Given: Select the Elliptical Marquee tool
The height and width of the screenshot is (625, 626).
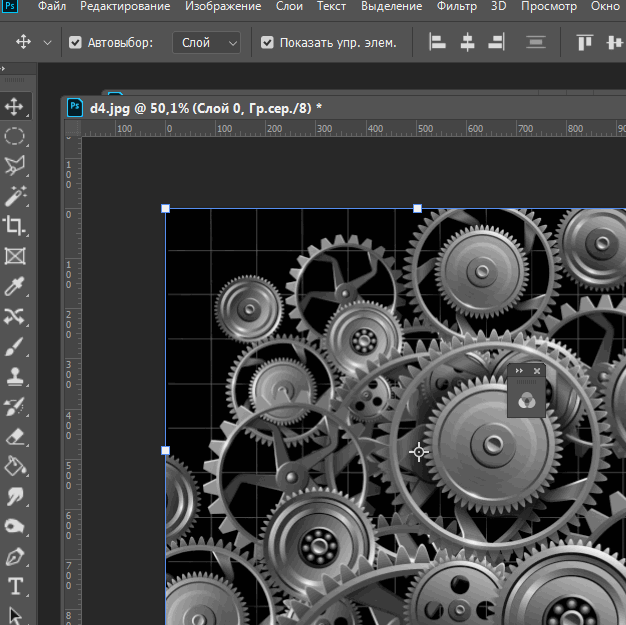Looking at the screenshot, I should pos(14,137).
